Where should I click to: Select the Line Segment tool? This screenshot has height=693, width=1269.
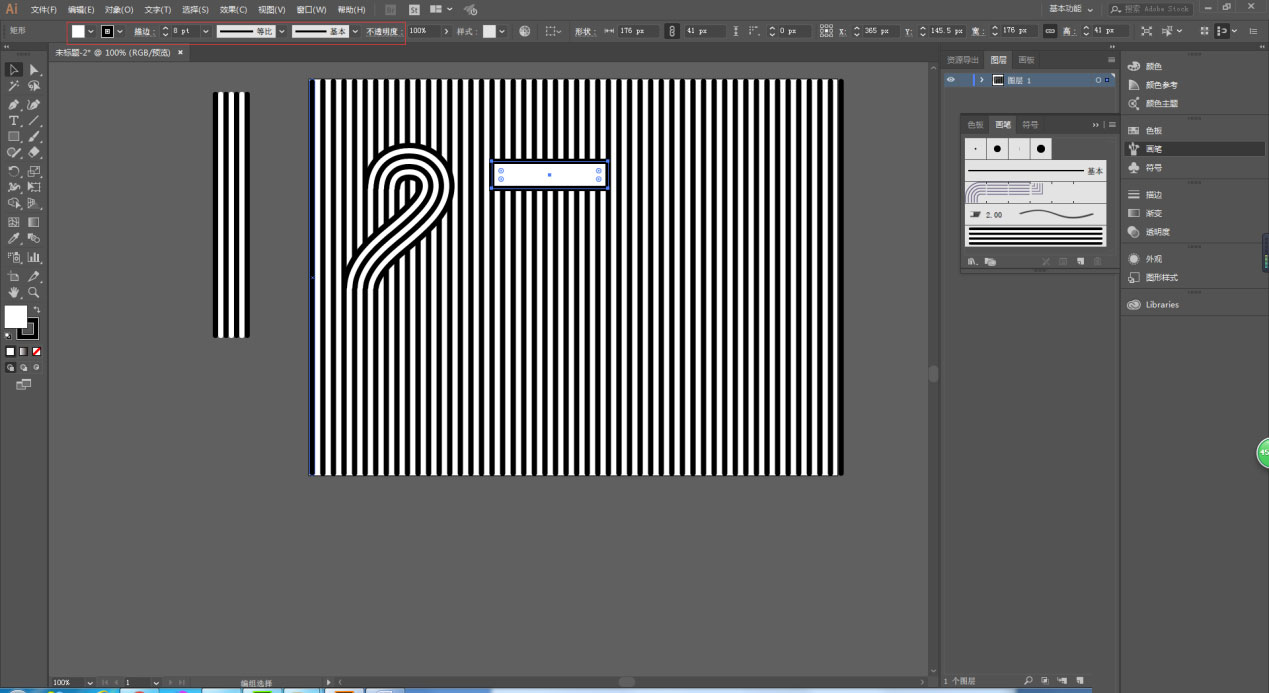34,120
